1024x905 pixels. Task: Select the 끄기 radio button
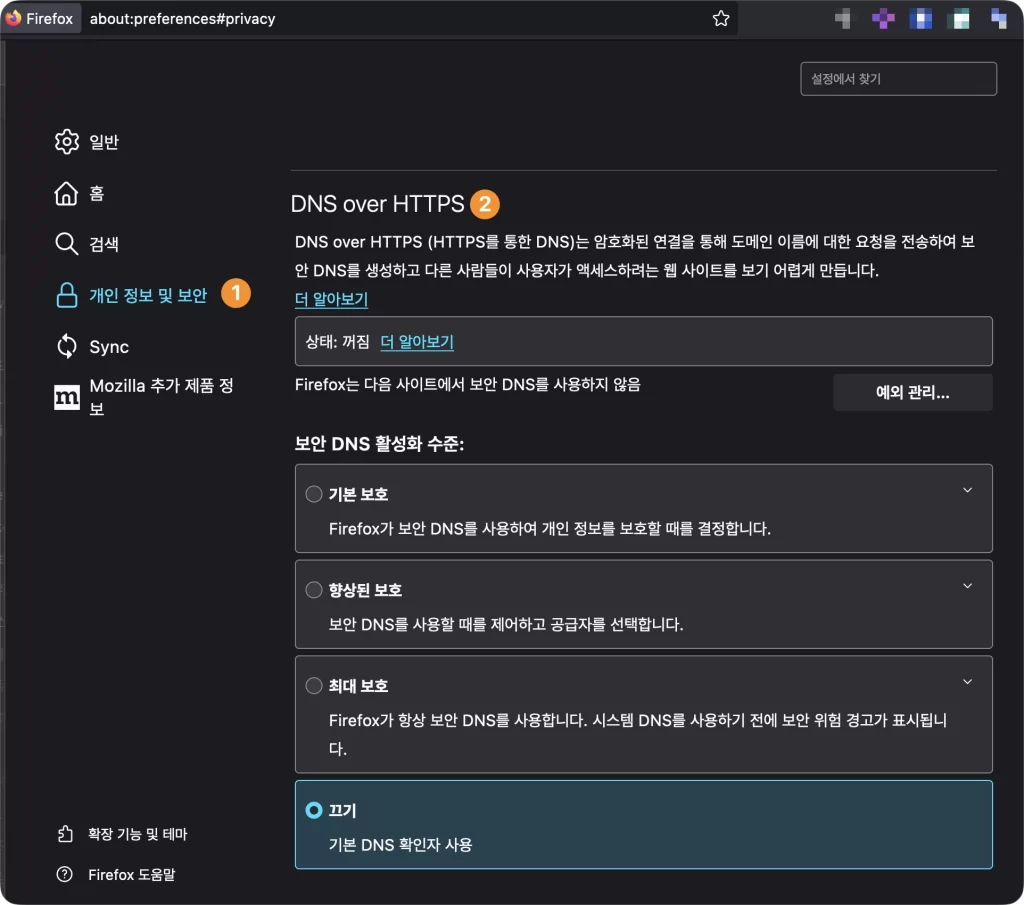[x=314, y=810]
